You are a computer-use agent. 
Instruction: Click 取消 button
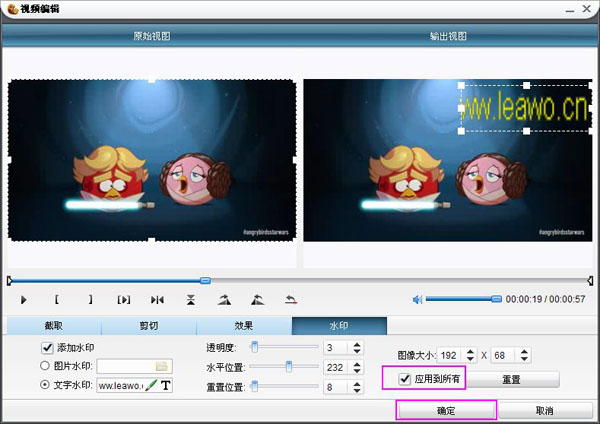[x=545, y=411]
